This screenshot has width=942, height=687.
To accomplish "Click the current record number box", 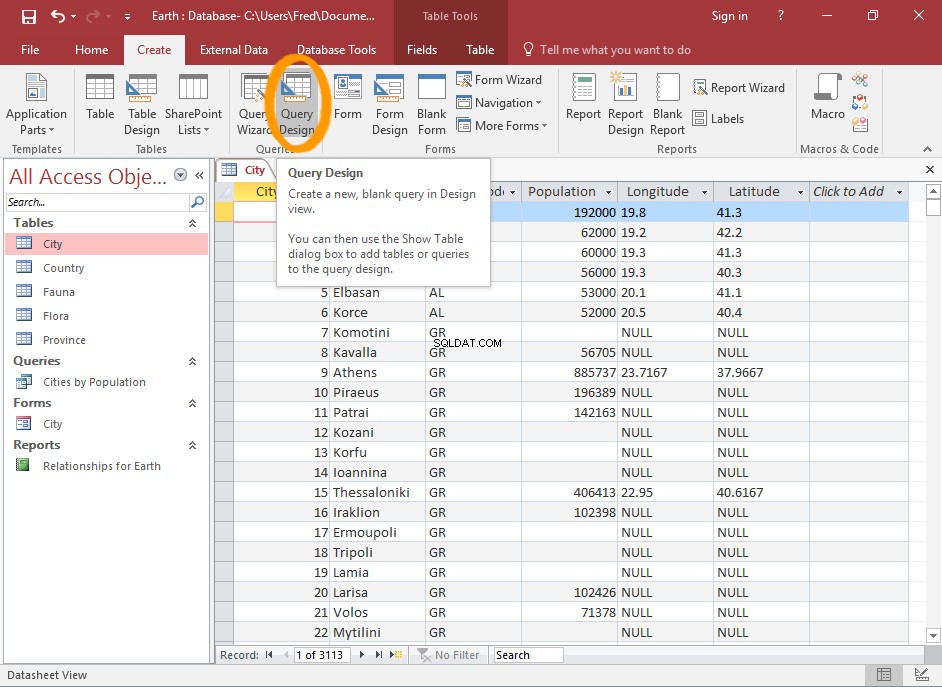I will 322,655.
